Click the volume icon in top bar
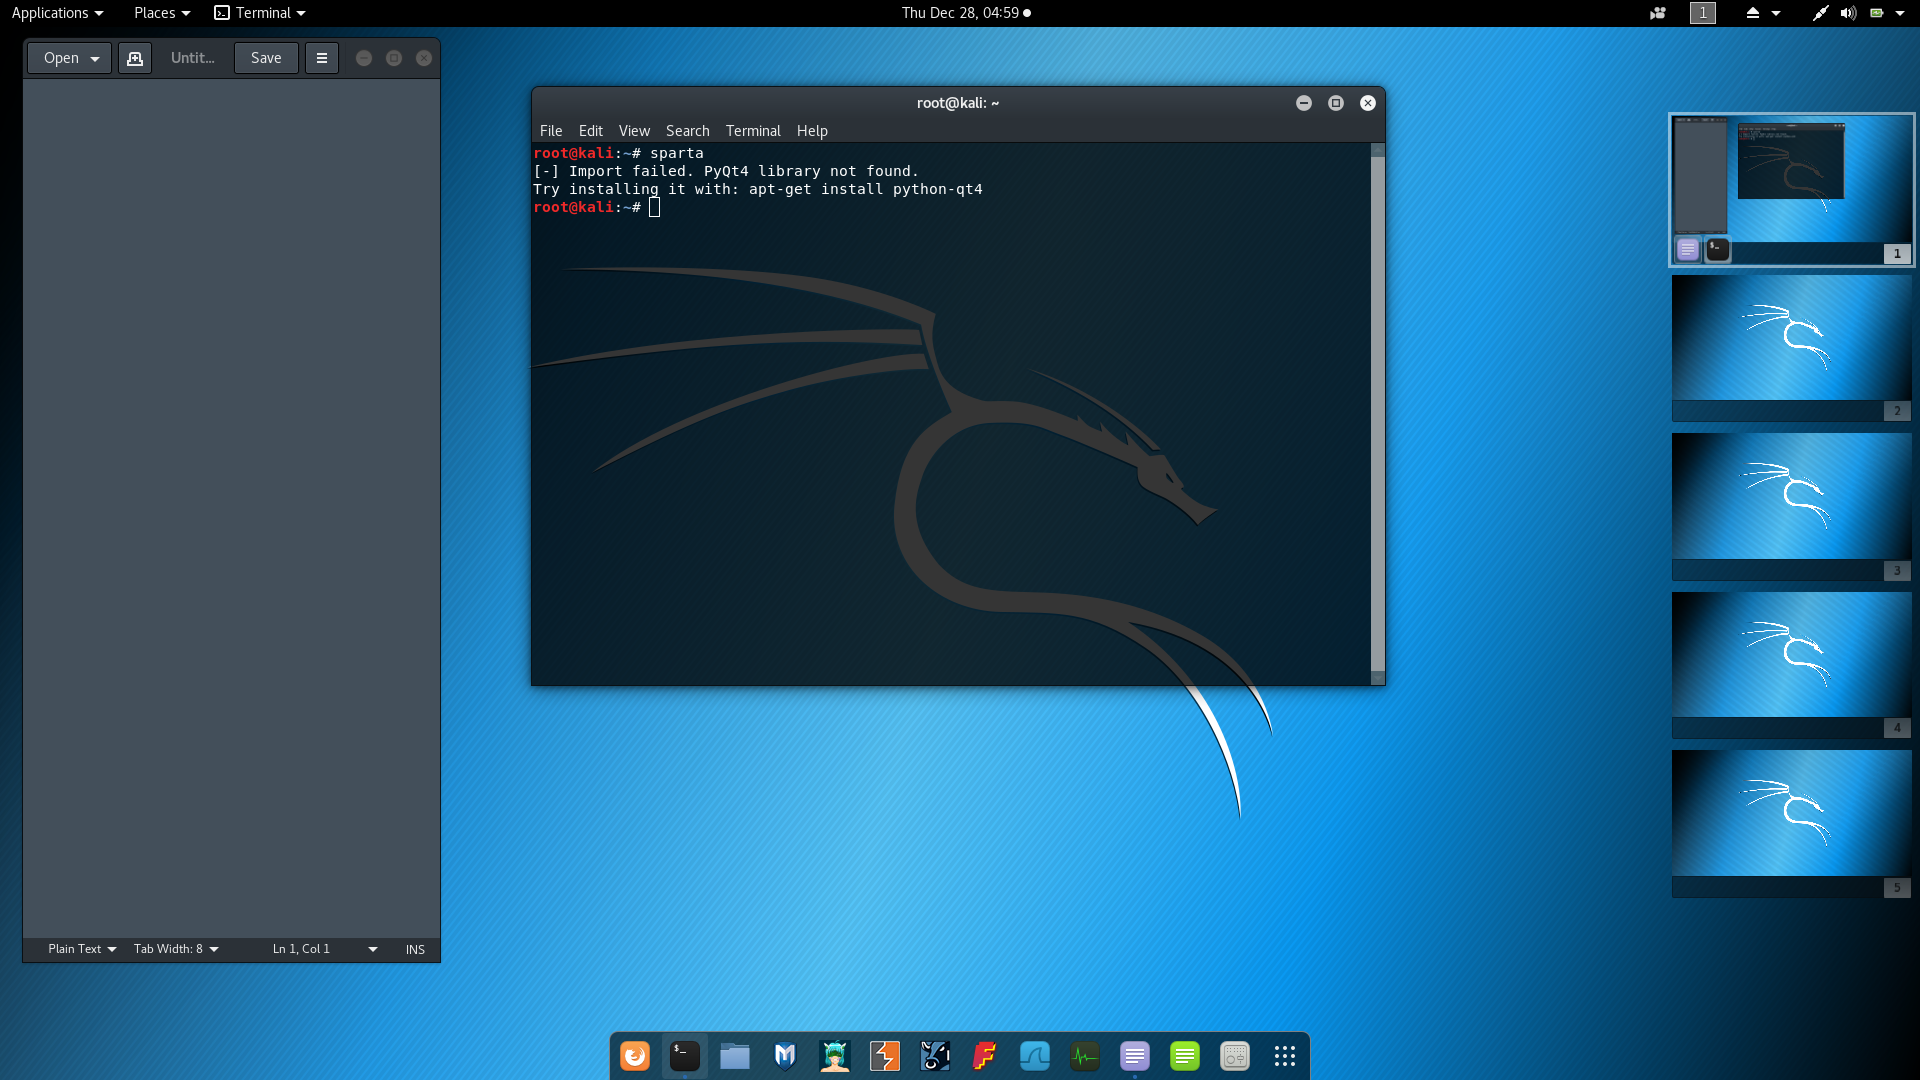1920x1080 pixels. (x=1848, y=13)
